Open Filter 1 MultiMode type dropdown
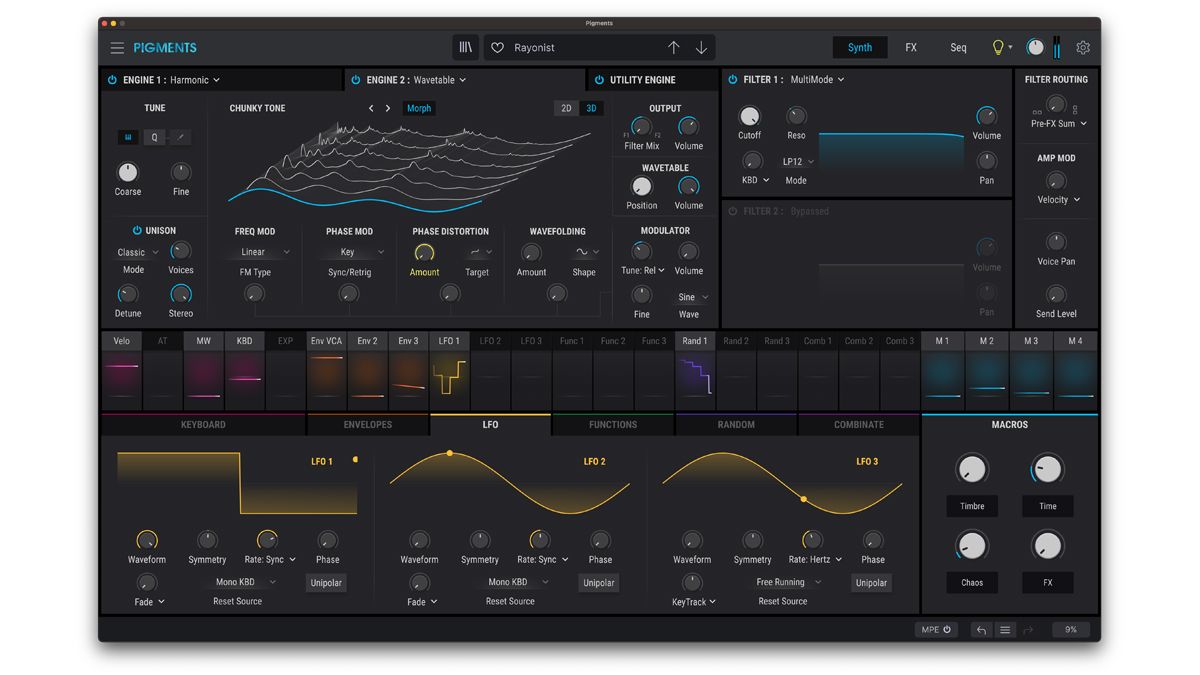The width and height of the screenshot is (1200, 675). pyautogui.click(x=817, y=79)
